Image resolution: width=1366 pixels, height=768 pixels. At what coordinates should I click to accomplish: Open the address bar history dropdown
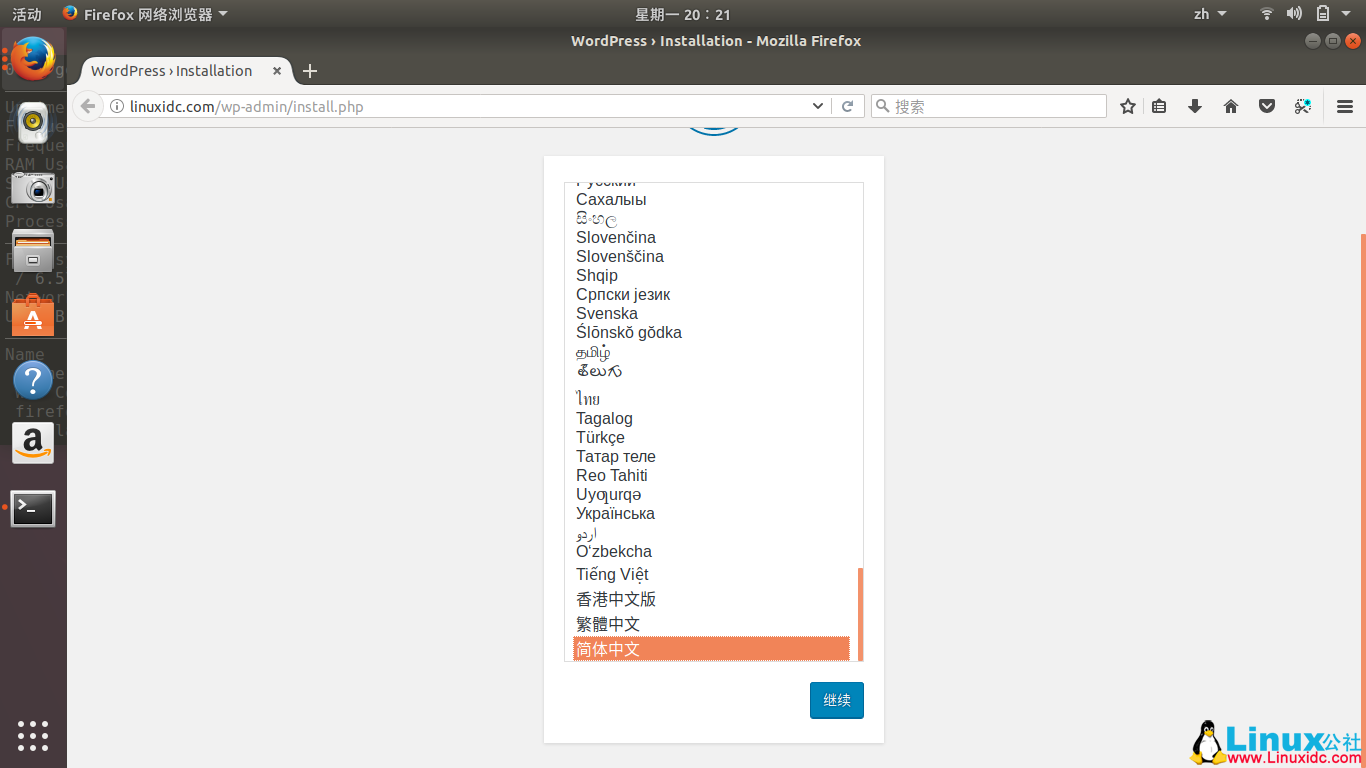pos(817,105)
